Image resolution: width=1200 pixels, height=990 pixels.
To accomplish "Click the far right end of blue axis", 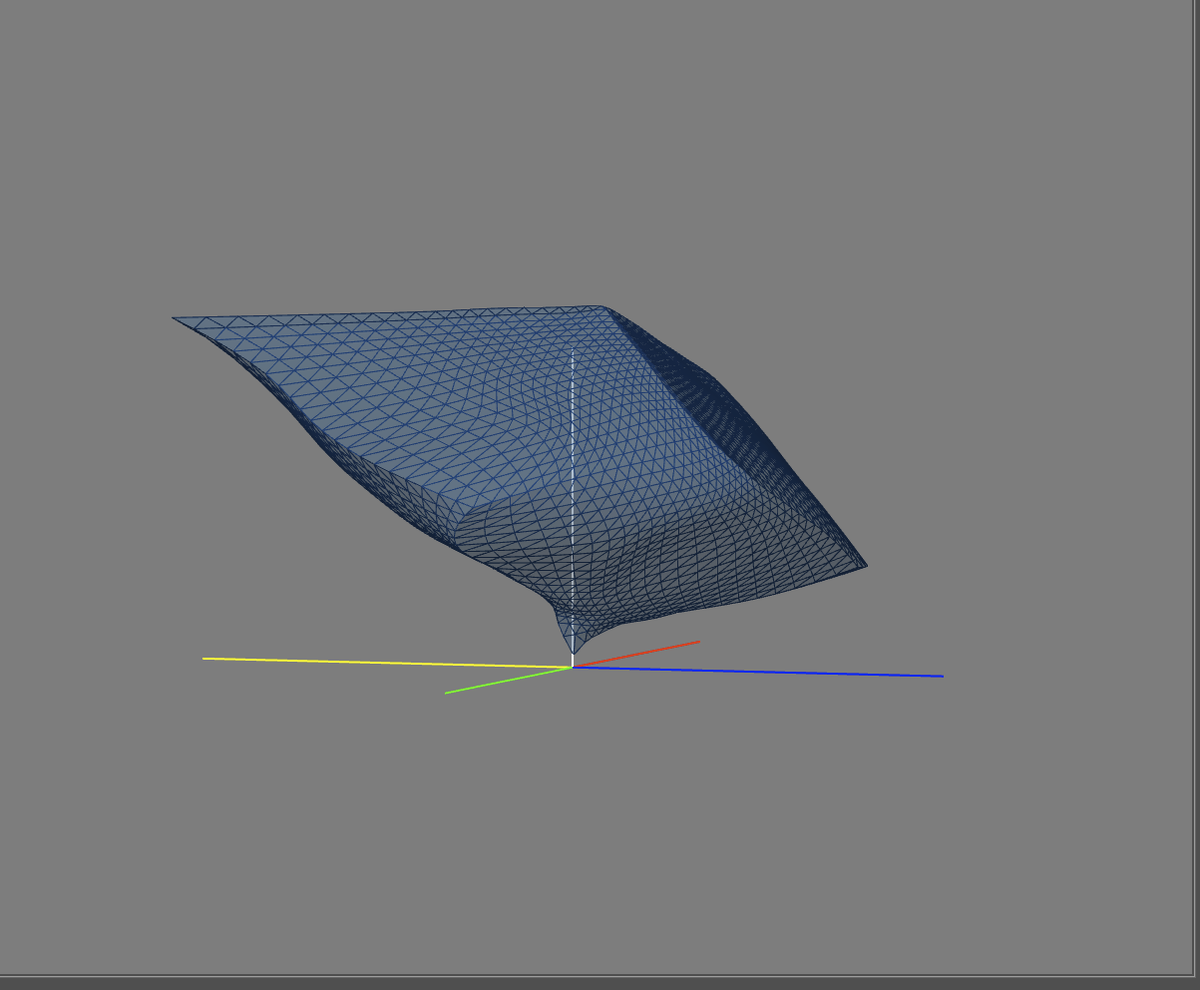I will pyautogui.click(x=941, y=676).
